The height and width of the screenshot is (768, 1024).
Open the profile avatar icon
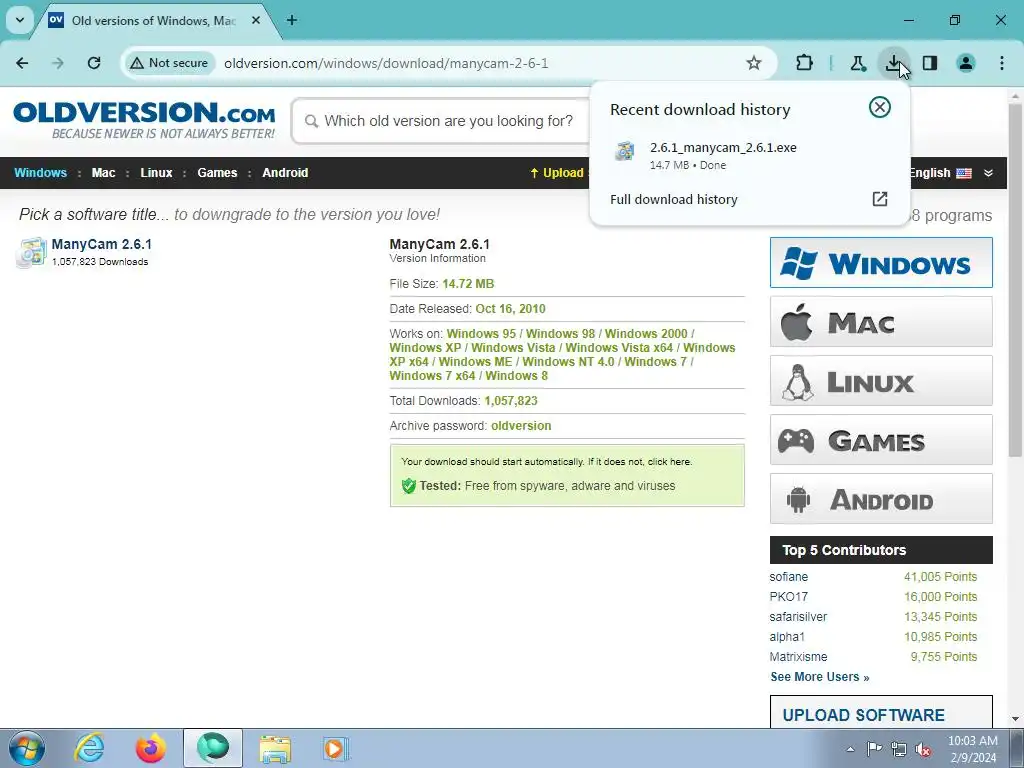pos(966,63)
